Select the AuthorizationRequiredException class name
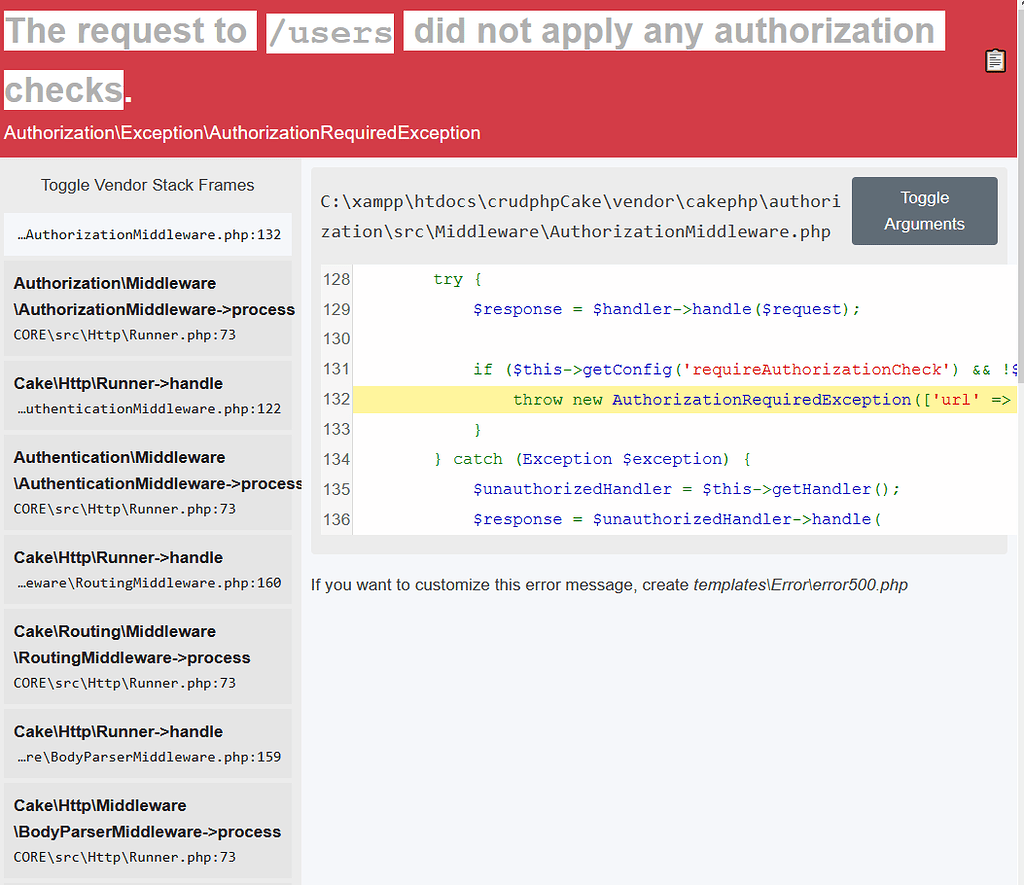 click(x=240, y=132)
